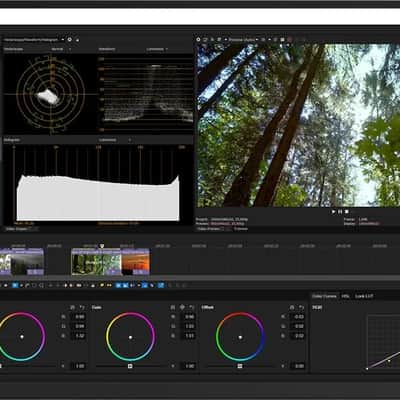Click the Gain luminance slider handle
Image resolution: width=400 pixels, height=400 pixels.
coord(130,366)
